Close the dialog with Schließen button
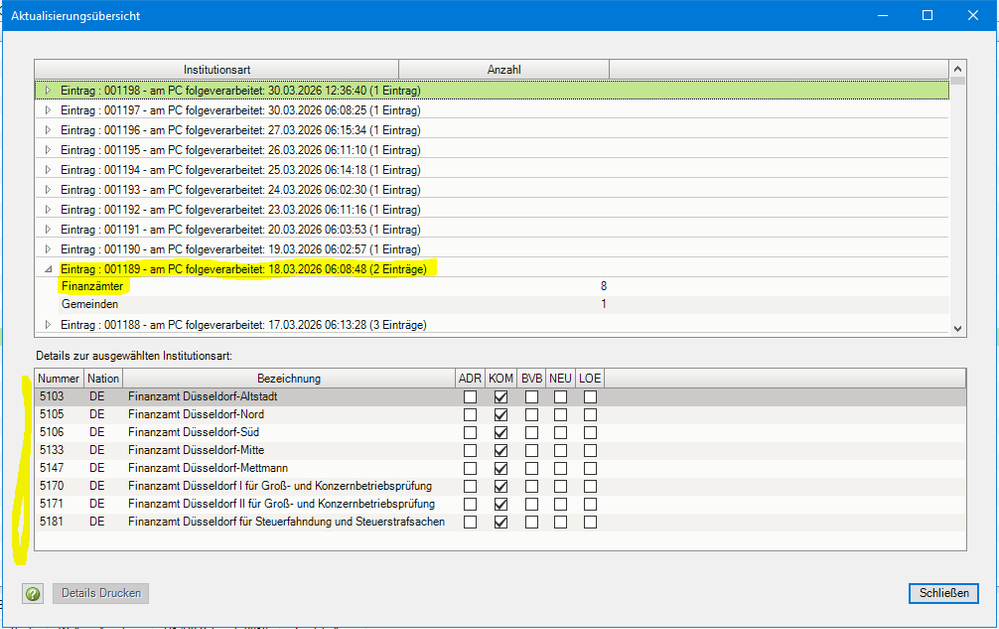 click(944, 593)
